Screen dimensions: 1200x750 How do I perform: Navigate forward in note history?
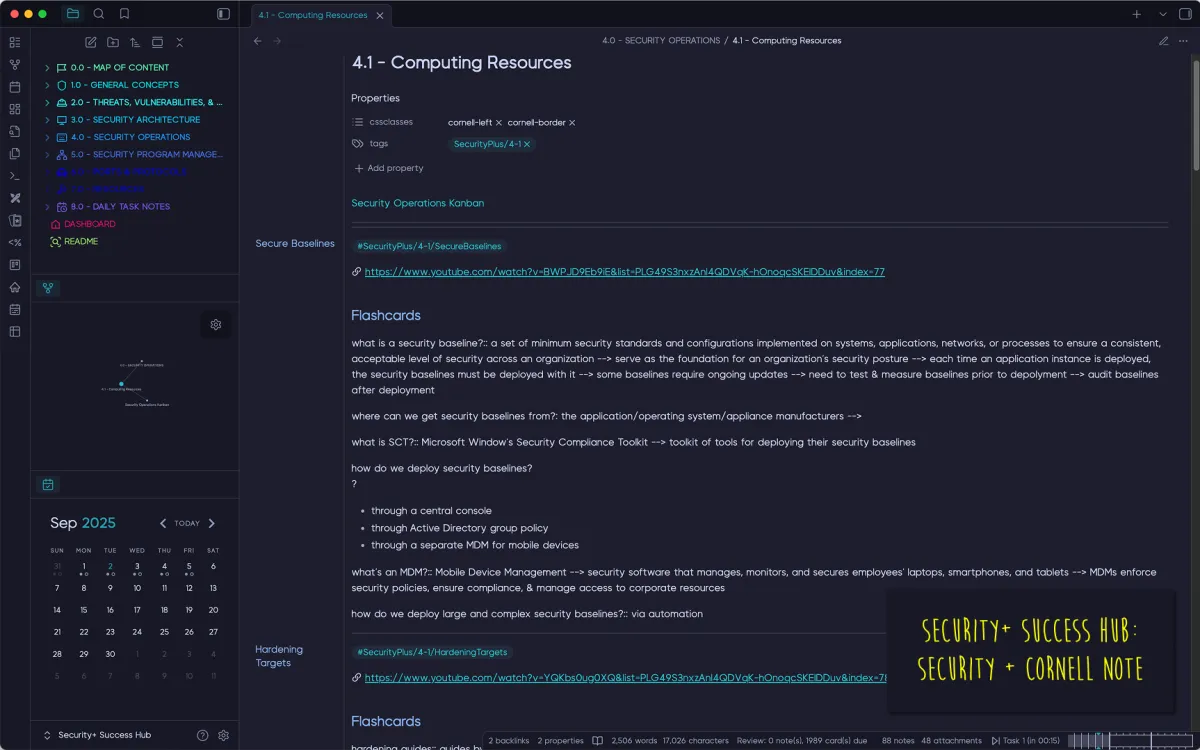pos(277,41)
